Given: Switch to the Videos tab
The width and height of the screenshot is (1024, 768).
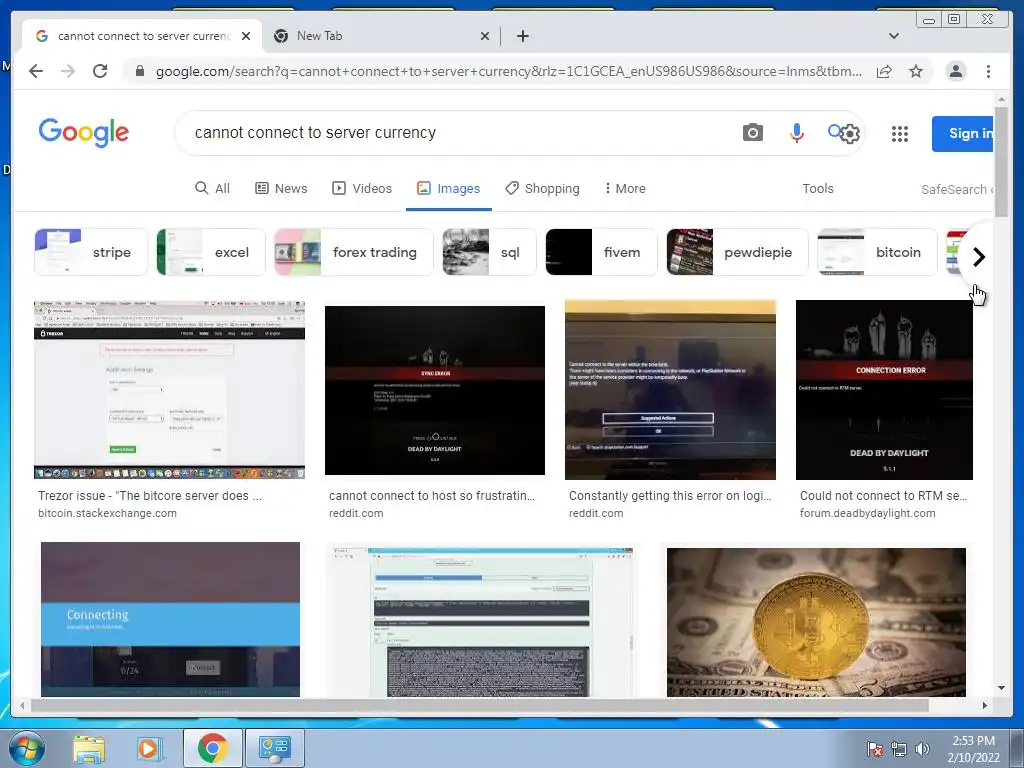Looking at the screenshot, I should [x=362, y=189].
